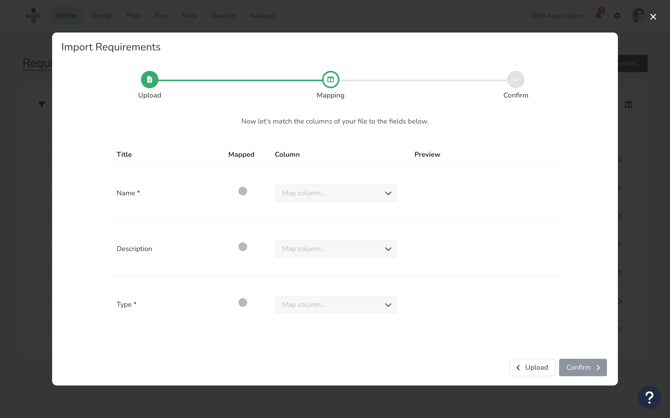Image resolution: width=670 pixels, height=418 pixels.
Task: Click the Type mapped status indicator
Action: pos(242,303)
